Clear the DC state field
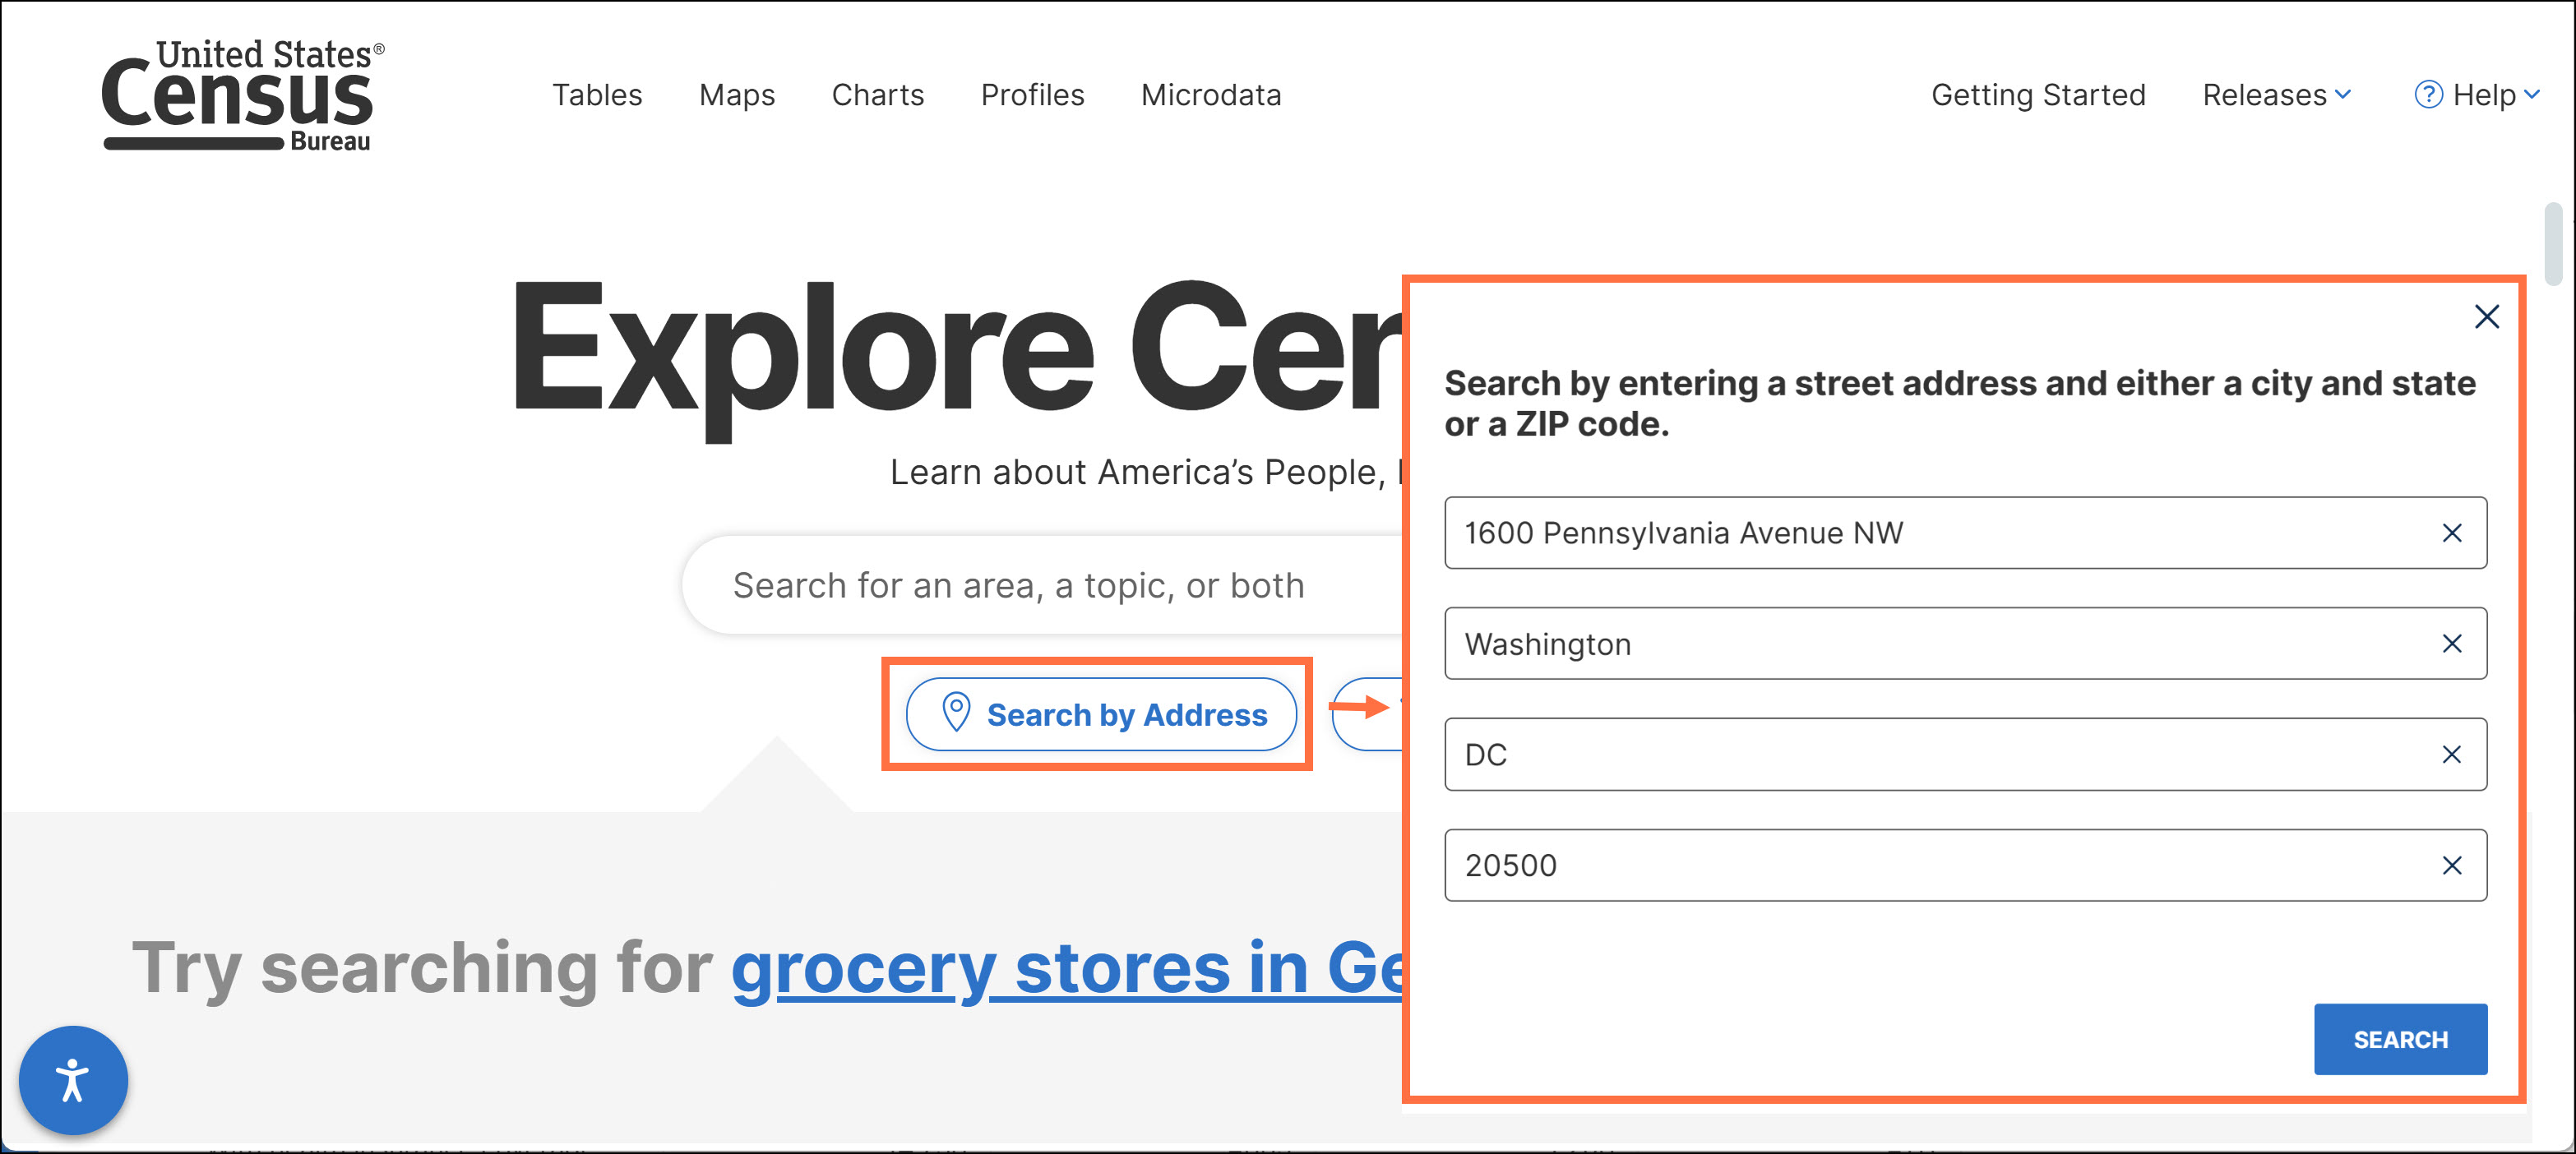Screen dimensions: 2576x1154 click(x=2451, y=755)
